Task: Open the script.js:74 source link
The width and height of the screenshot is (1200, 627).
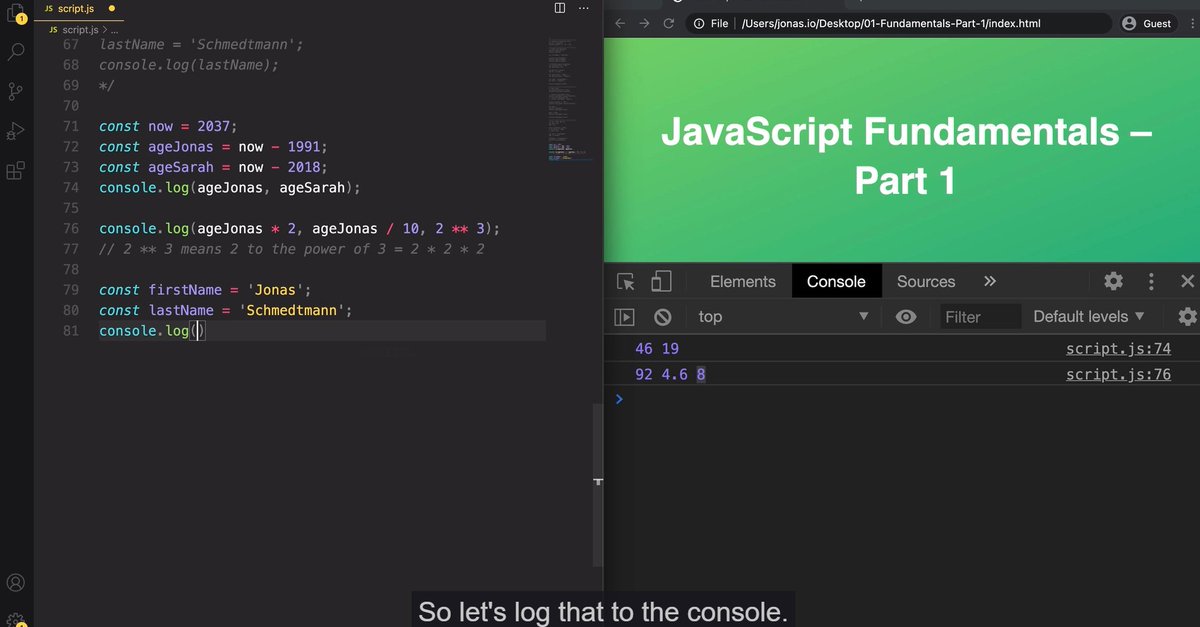Action: coord(1118,349)
